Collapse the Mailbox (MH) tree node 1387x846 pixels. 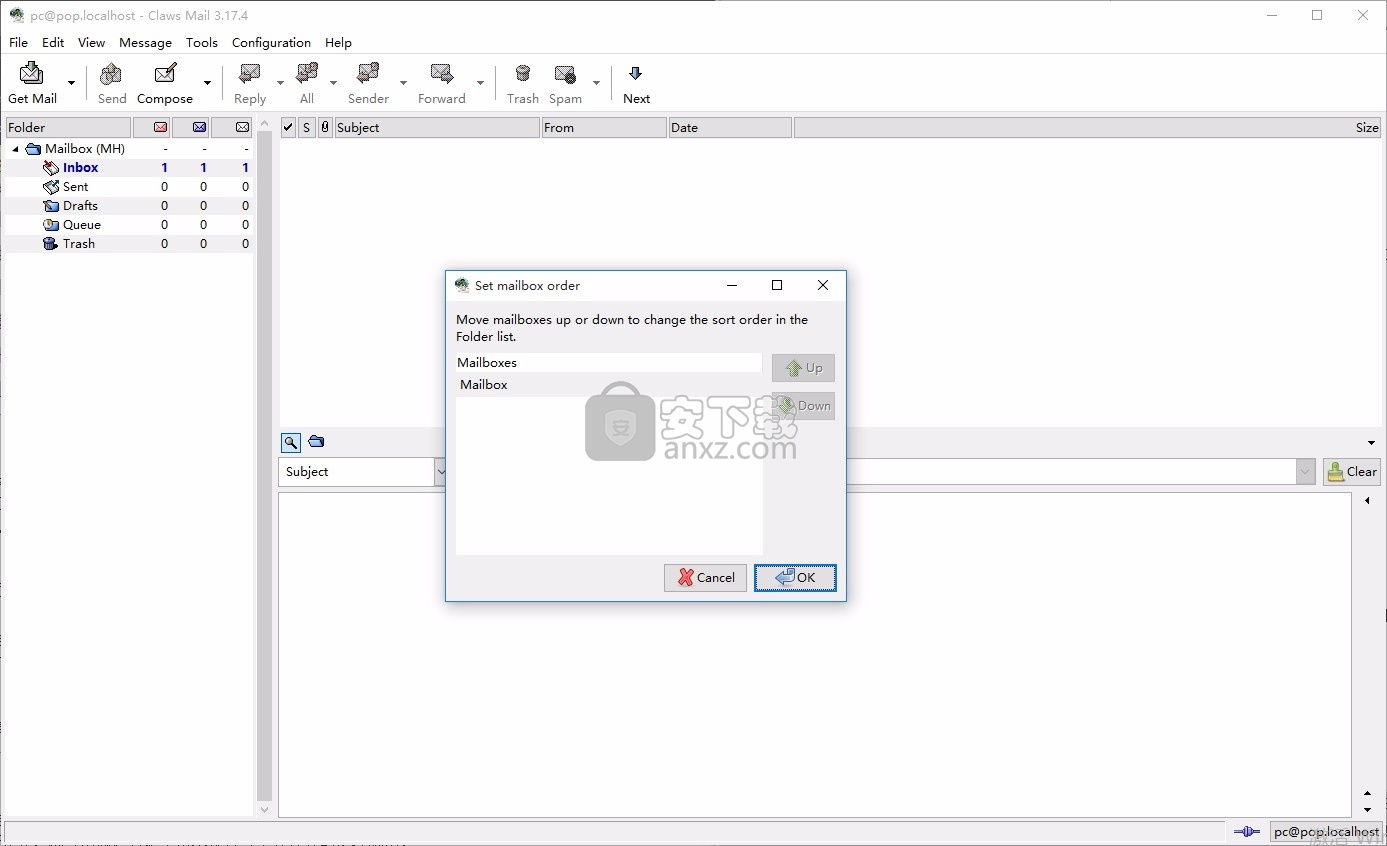pos(15,149)
